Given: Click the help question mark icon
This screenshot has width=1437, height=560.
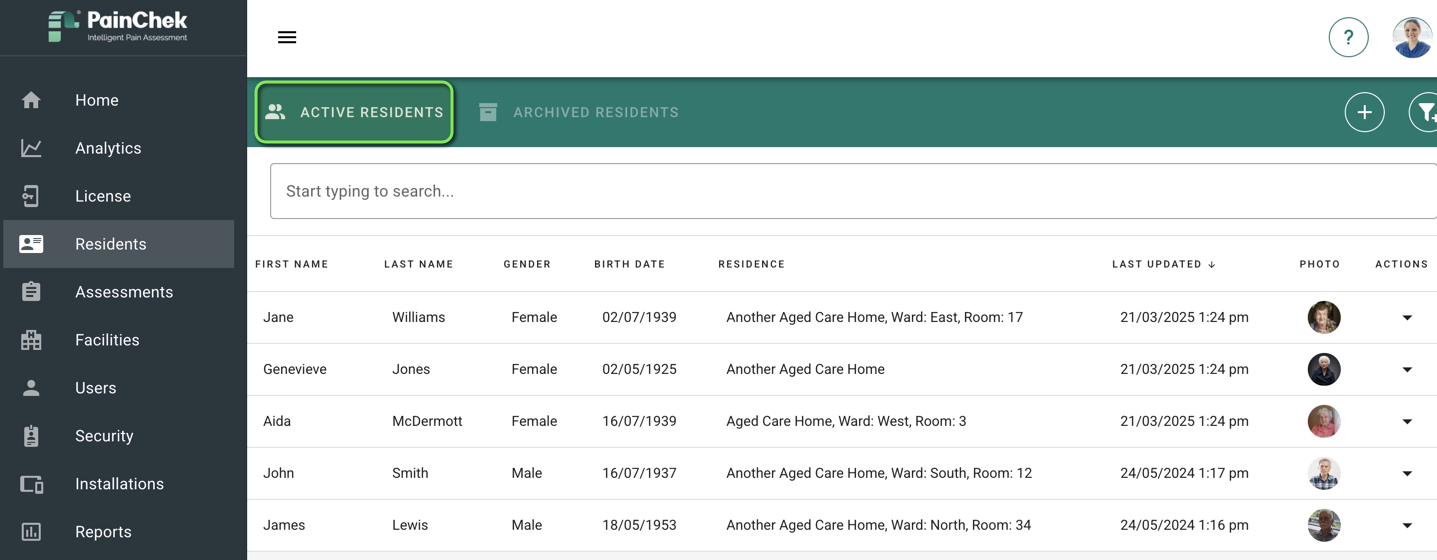Looking at the screenshot, I should point(1348,37).
